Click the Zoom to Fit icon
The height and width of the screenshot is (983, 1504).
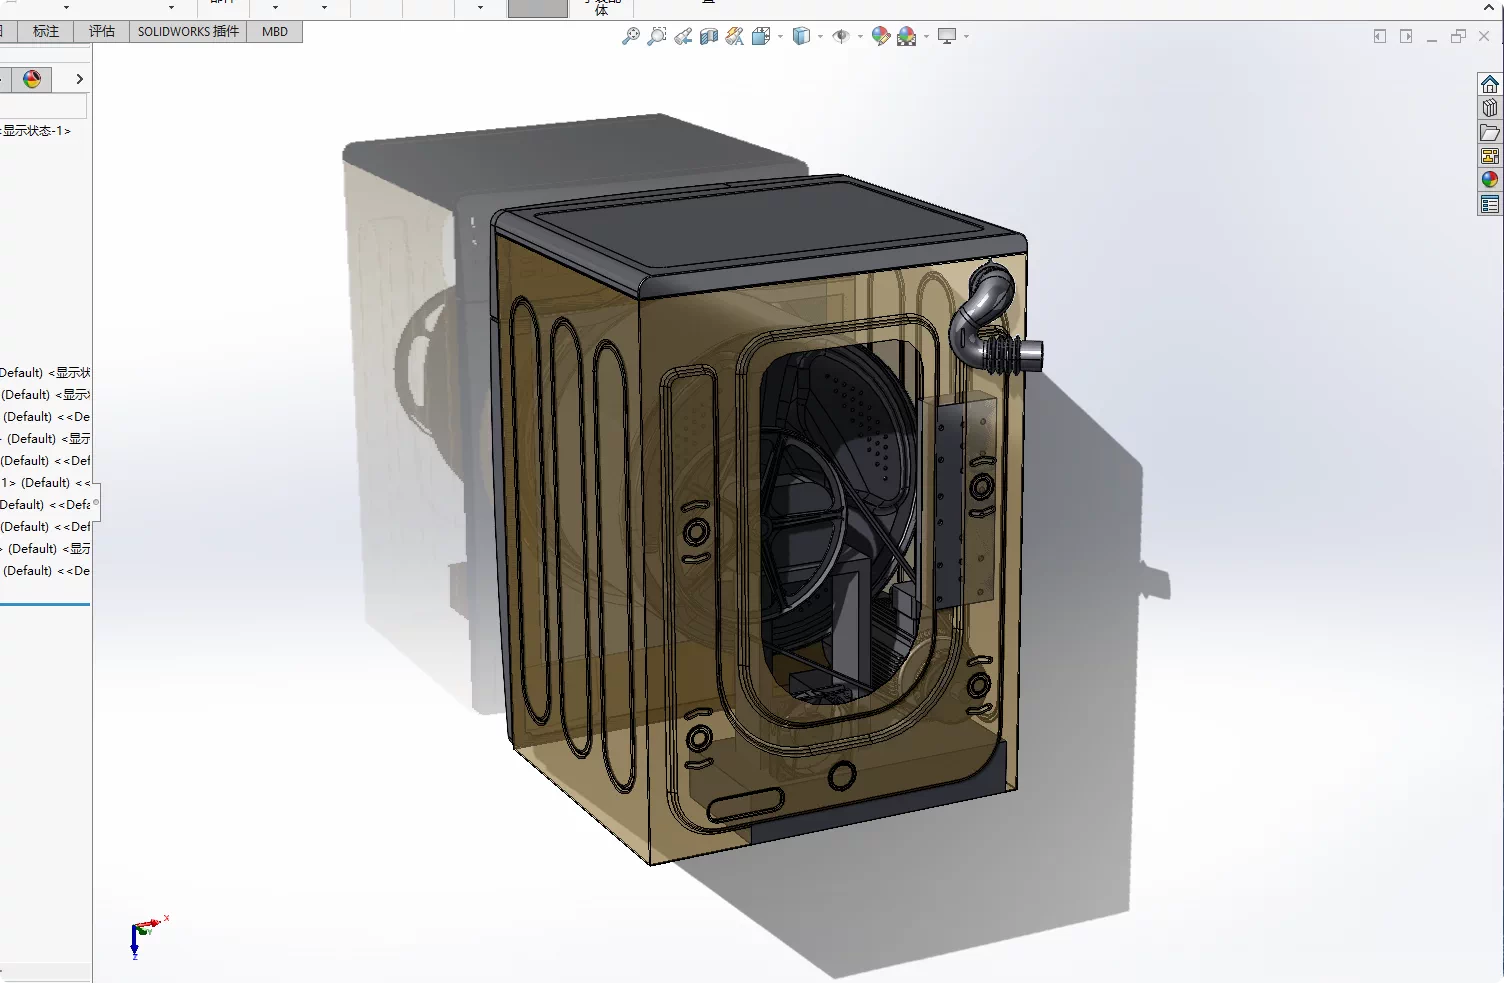(631, 36)
